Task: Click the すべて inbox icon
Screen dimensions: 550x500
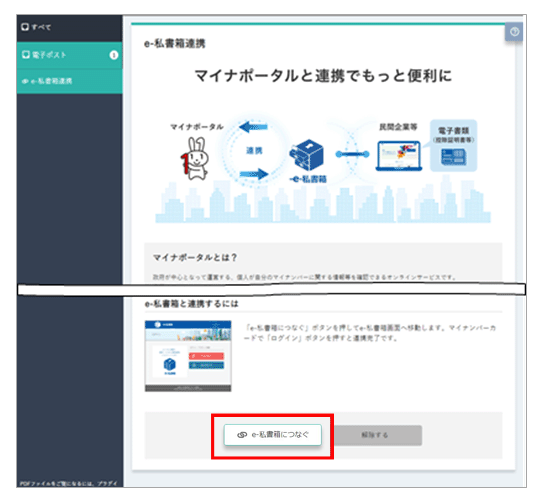Action: coord(25,27)
